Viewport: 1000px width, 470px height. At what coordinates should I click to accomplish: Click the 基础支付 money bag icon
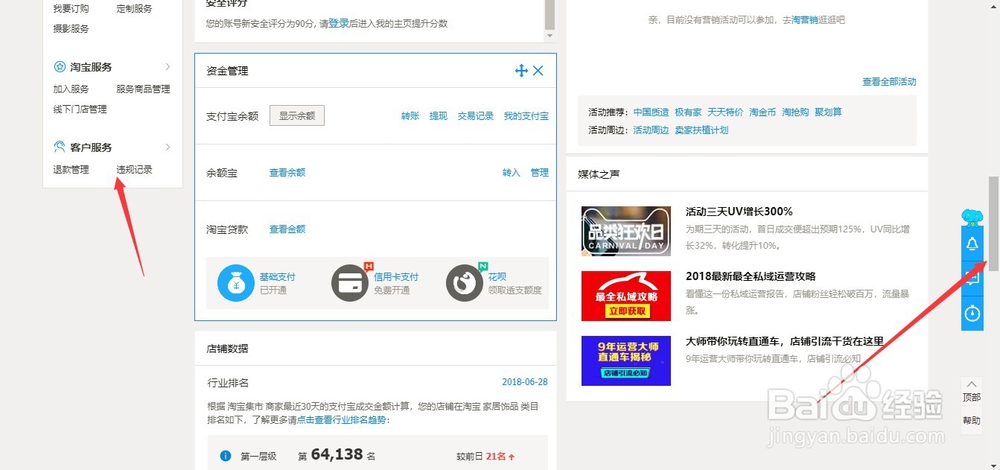pyautogui.click(x=236, y=283)
